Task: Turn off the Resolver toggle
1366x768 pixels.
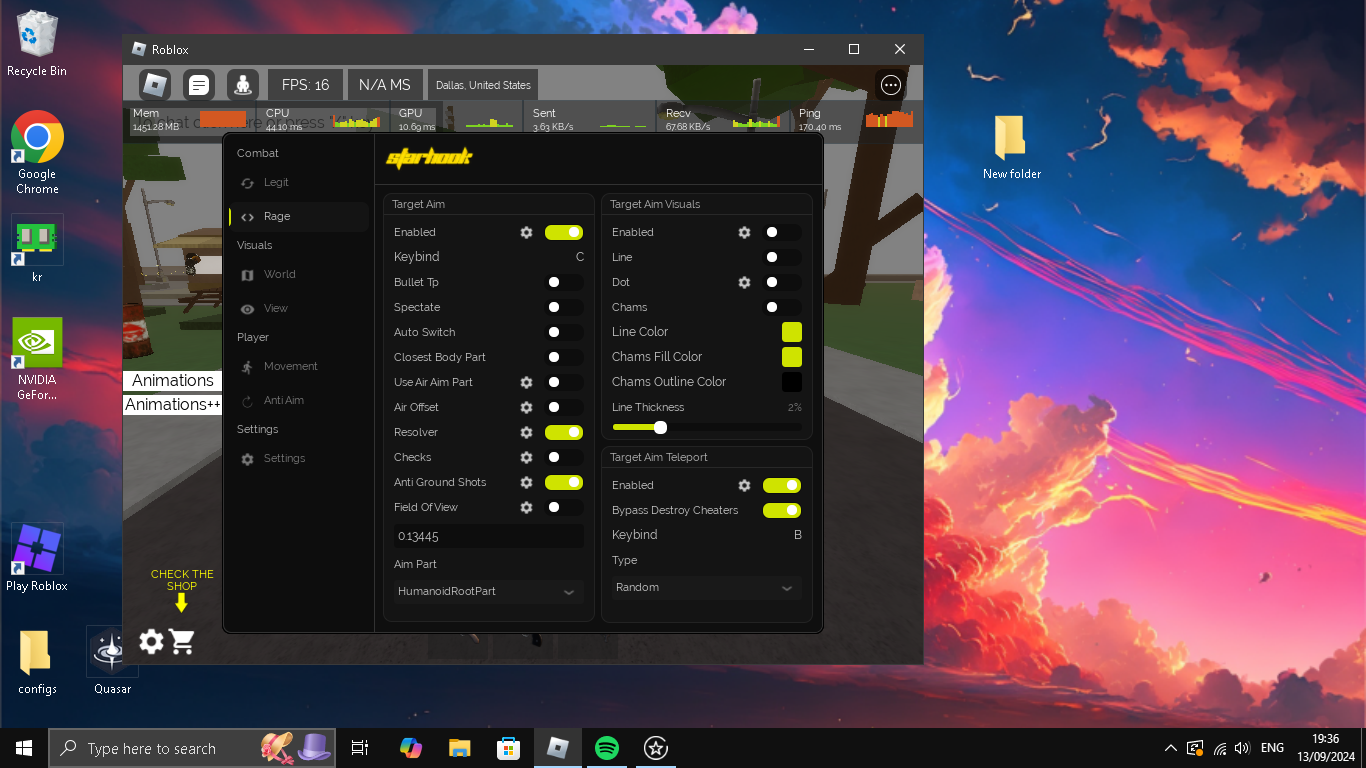Action: 564,432
